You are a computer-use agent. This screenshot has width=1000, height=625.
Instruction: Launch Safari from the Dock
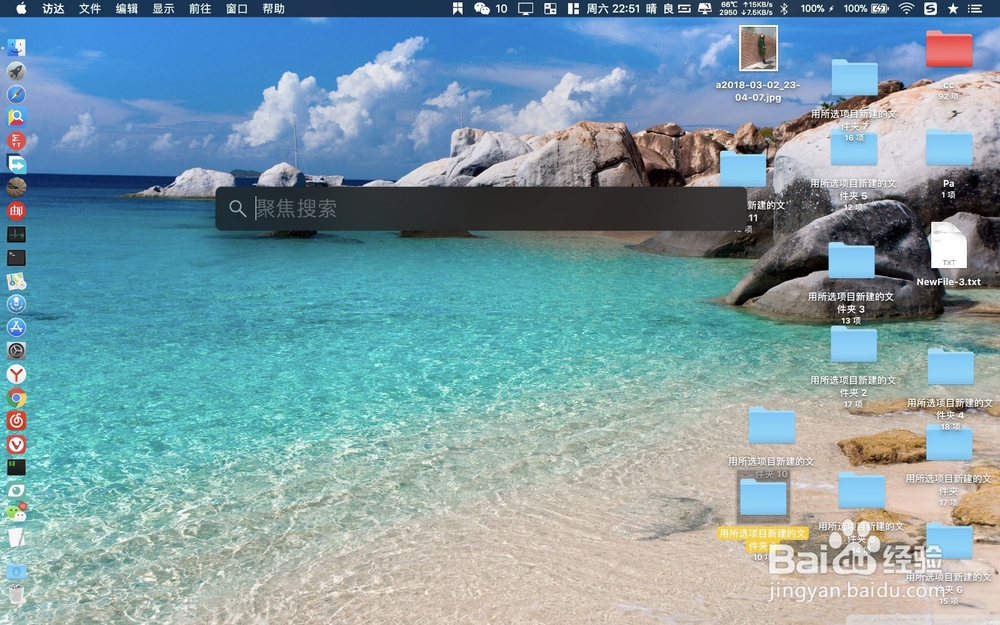coord(17,94)
